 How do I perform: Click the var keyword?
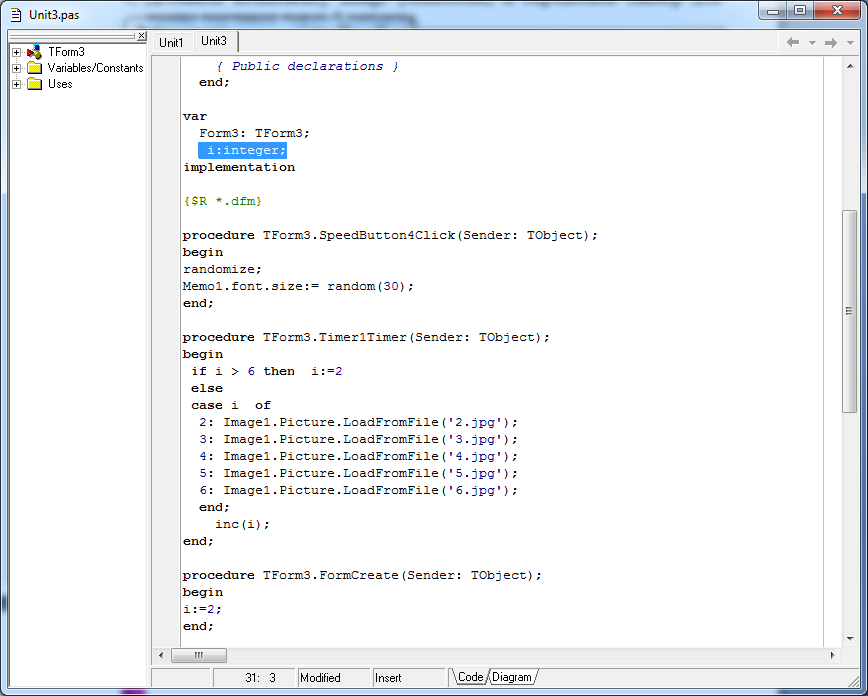[195, 116]
